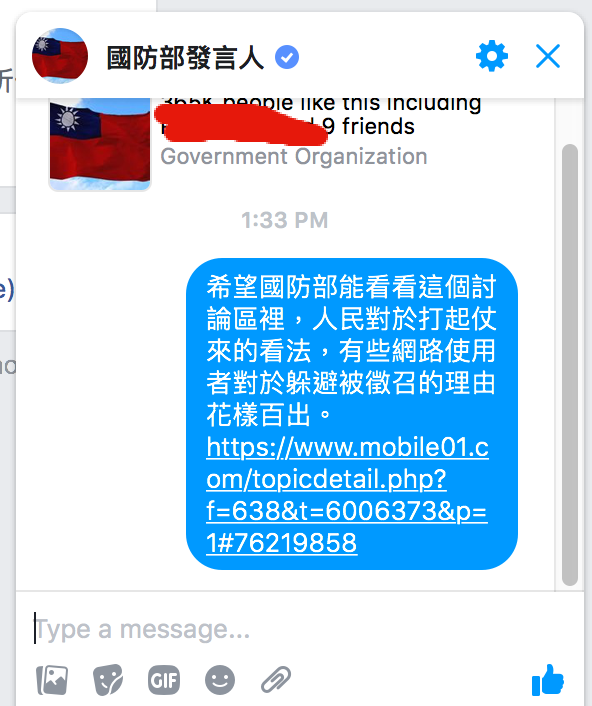The image size is (592, 706).
Task: Select the blue sent message bubble
Action: (352, 414)
